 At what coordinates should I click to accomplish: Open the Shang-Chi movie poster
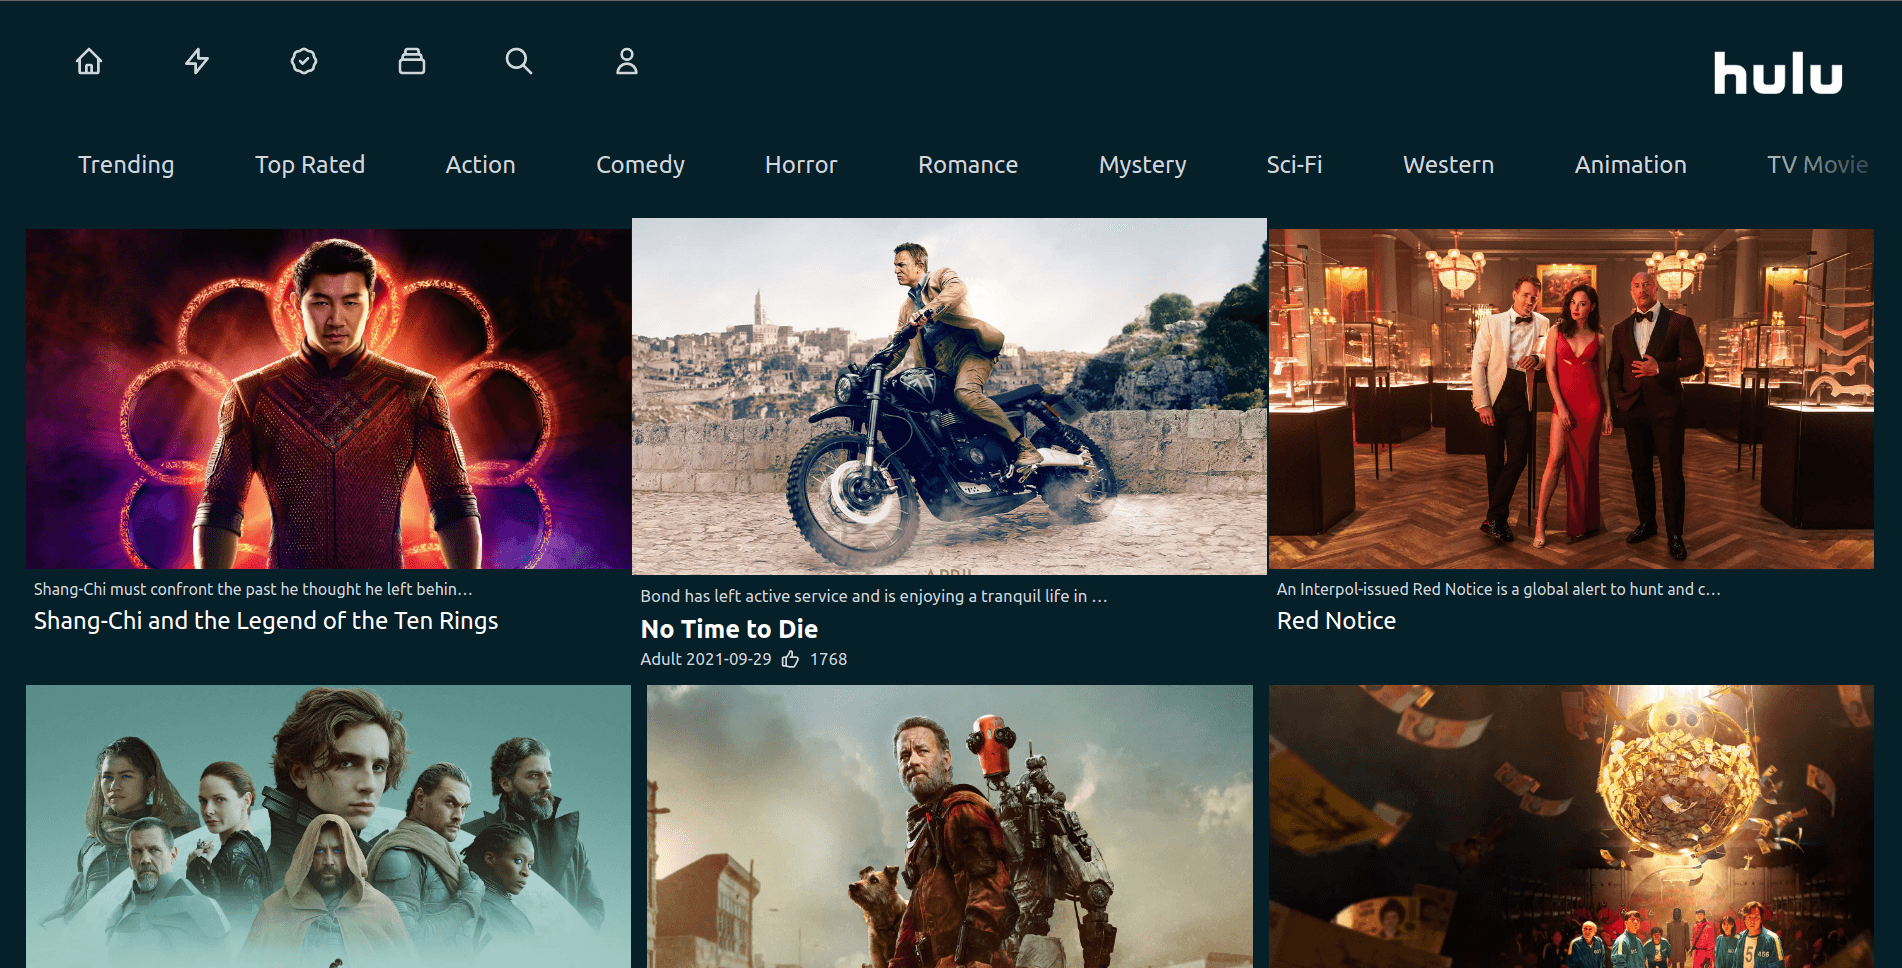point(328,399)
